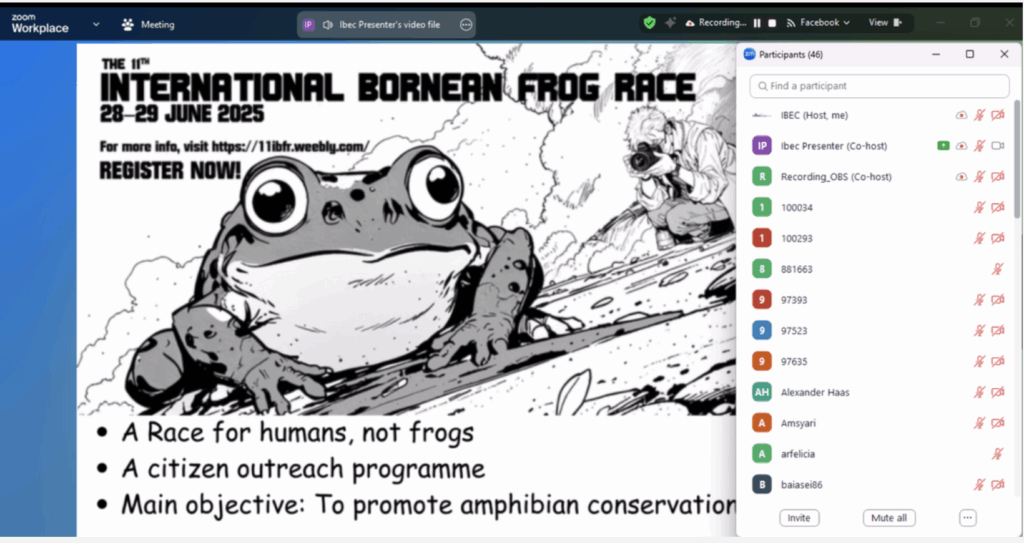
Task: Expand the Zoom Workplace dropdown arrow
Action: [96, 24]
